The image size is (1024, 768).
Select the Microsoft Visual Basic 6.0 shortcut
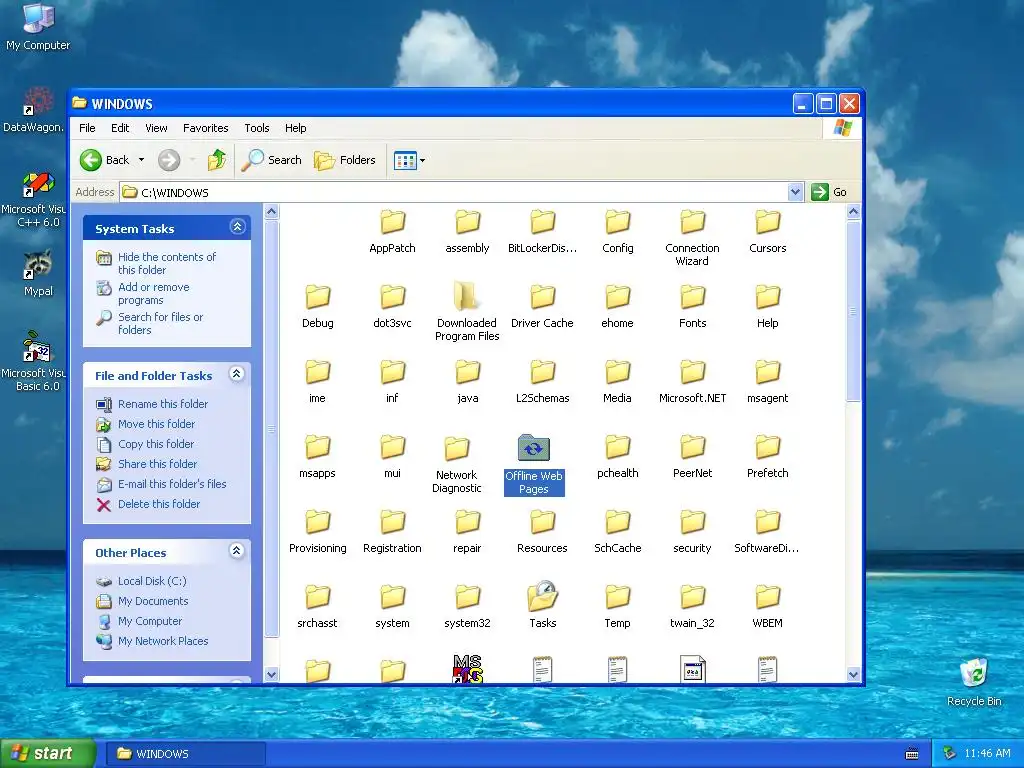(x=34, y=361)
